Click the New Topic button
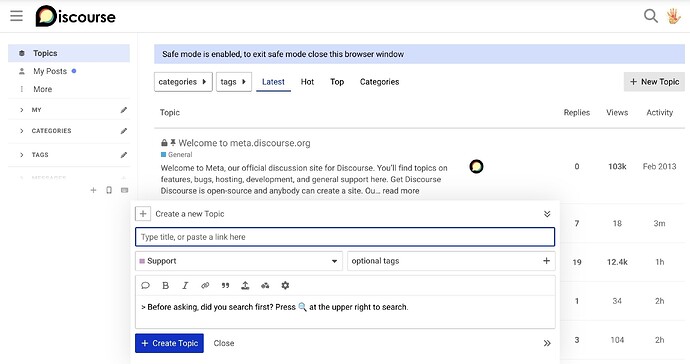This screenshot has height=364, width=690. tap(654, 82)
